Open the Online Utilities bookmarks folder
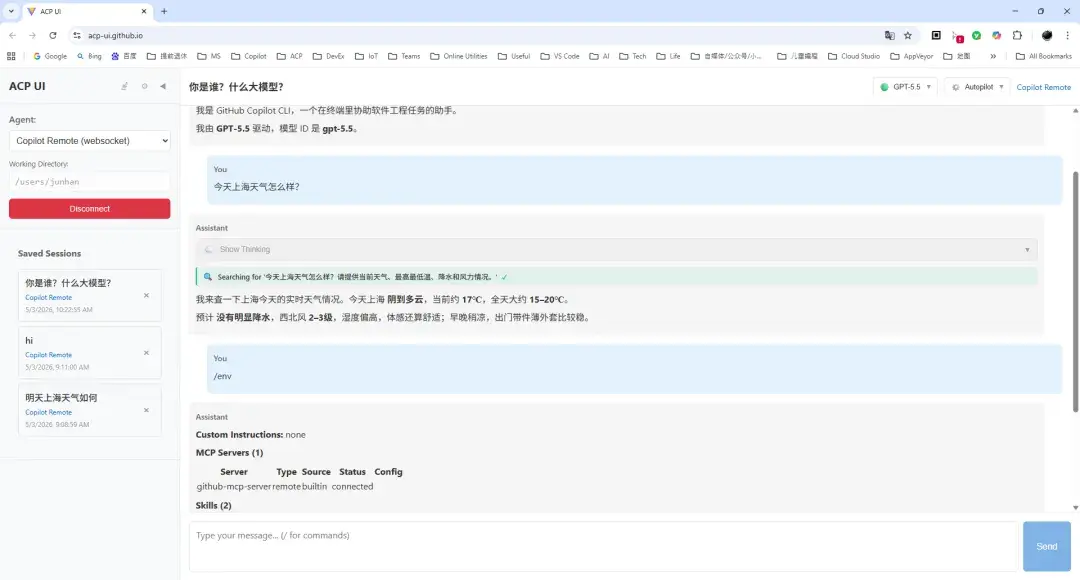Viewport: 1080px width, 580px height. 458,56
